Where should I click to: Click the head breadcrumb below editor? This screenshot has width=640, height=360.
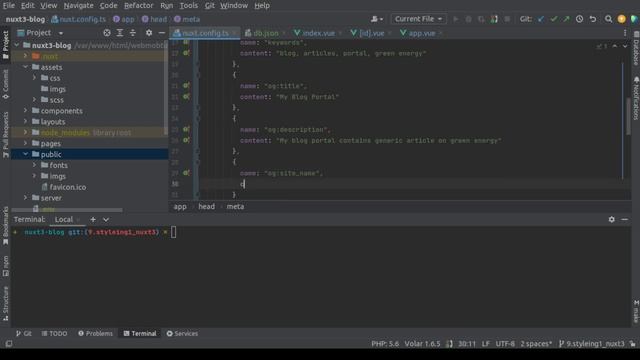207,207
